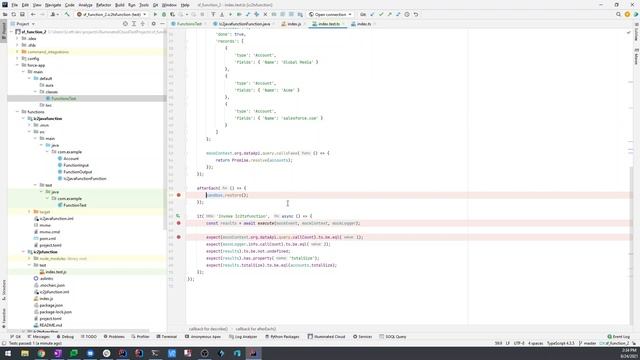Image resolution: width=640 pixels, height=360 pixels.
Task: Open Project panel settings gear icon
Action: 153,24
